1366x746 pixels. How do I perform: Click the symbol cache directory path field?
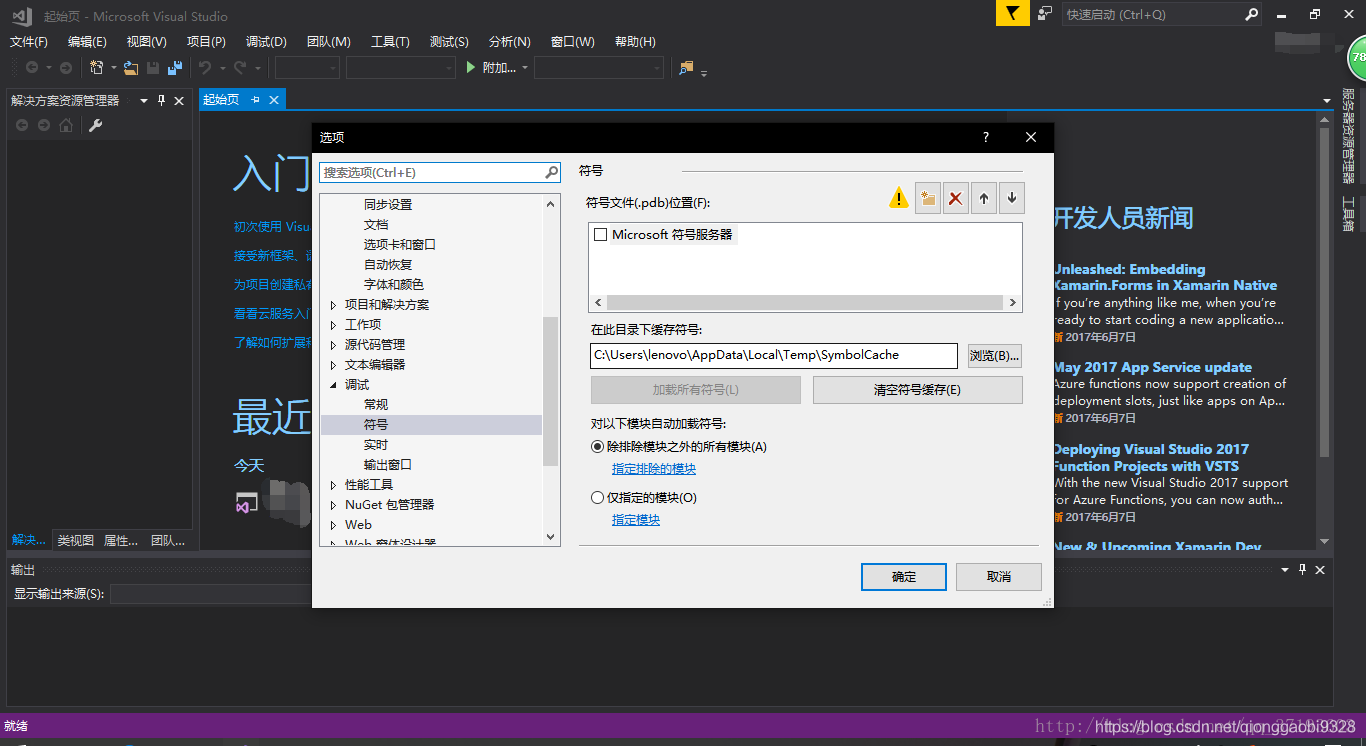click(774, 355)
